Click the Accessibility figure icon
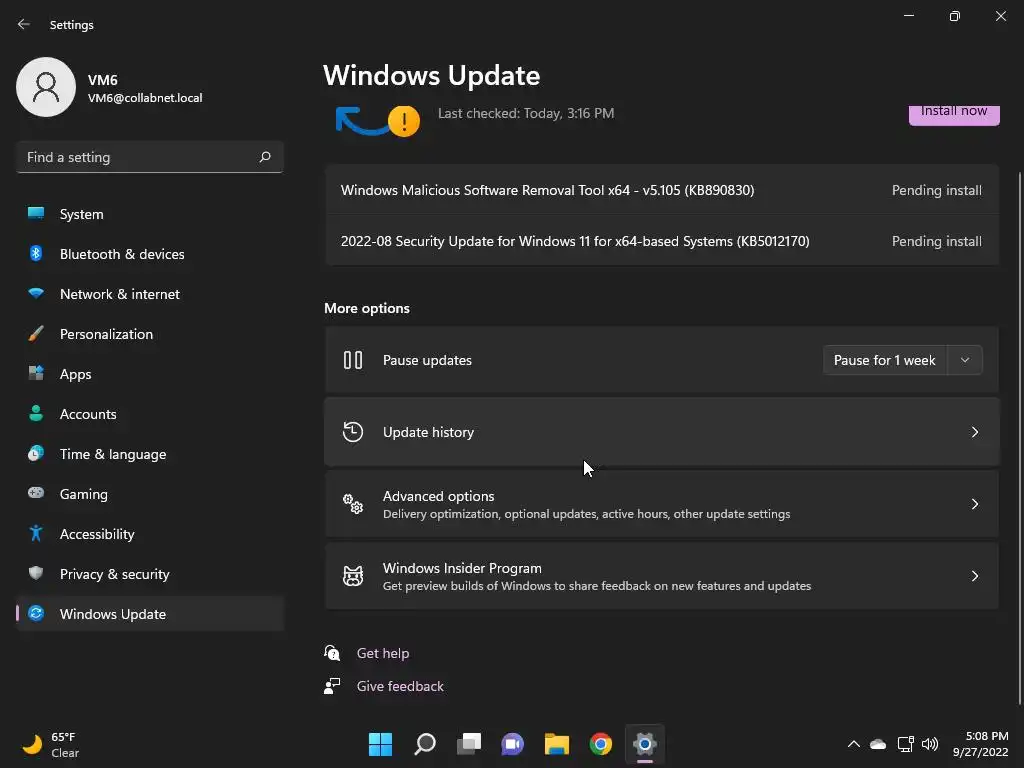This screenshot has width=1024, height=768. (x=36, y=534)
